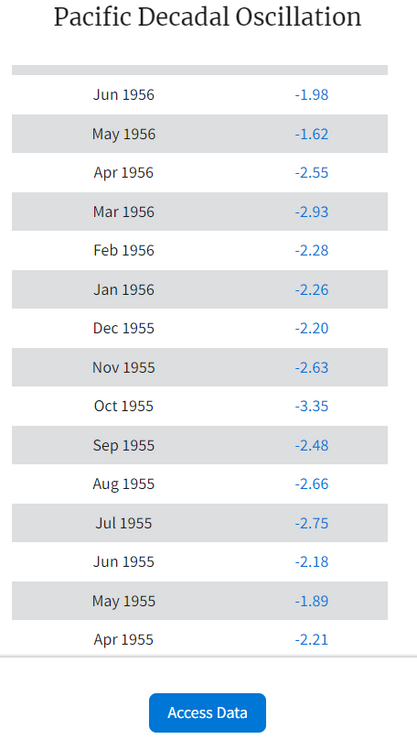Click the -2.48 value for Sep 1955
This screenshot has width=417, height=750.
coord(312,446)
